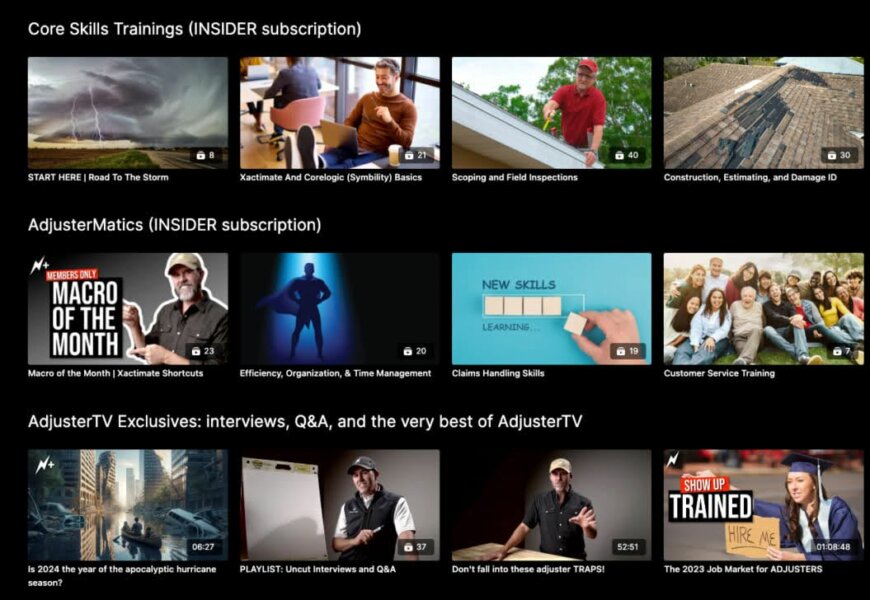This screenshot has width=870, height=600.
Task: Open PLAYLIST: Uncut Interviews and Q&A
Action: (338, 505)
